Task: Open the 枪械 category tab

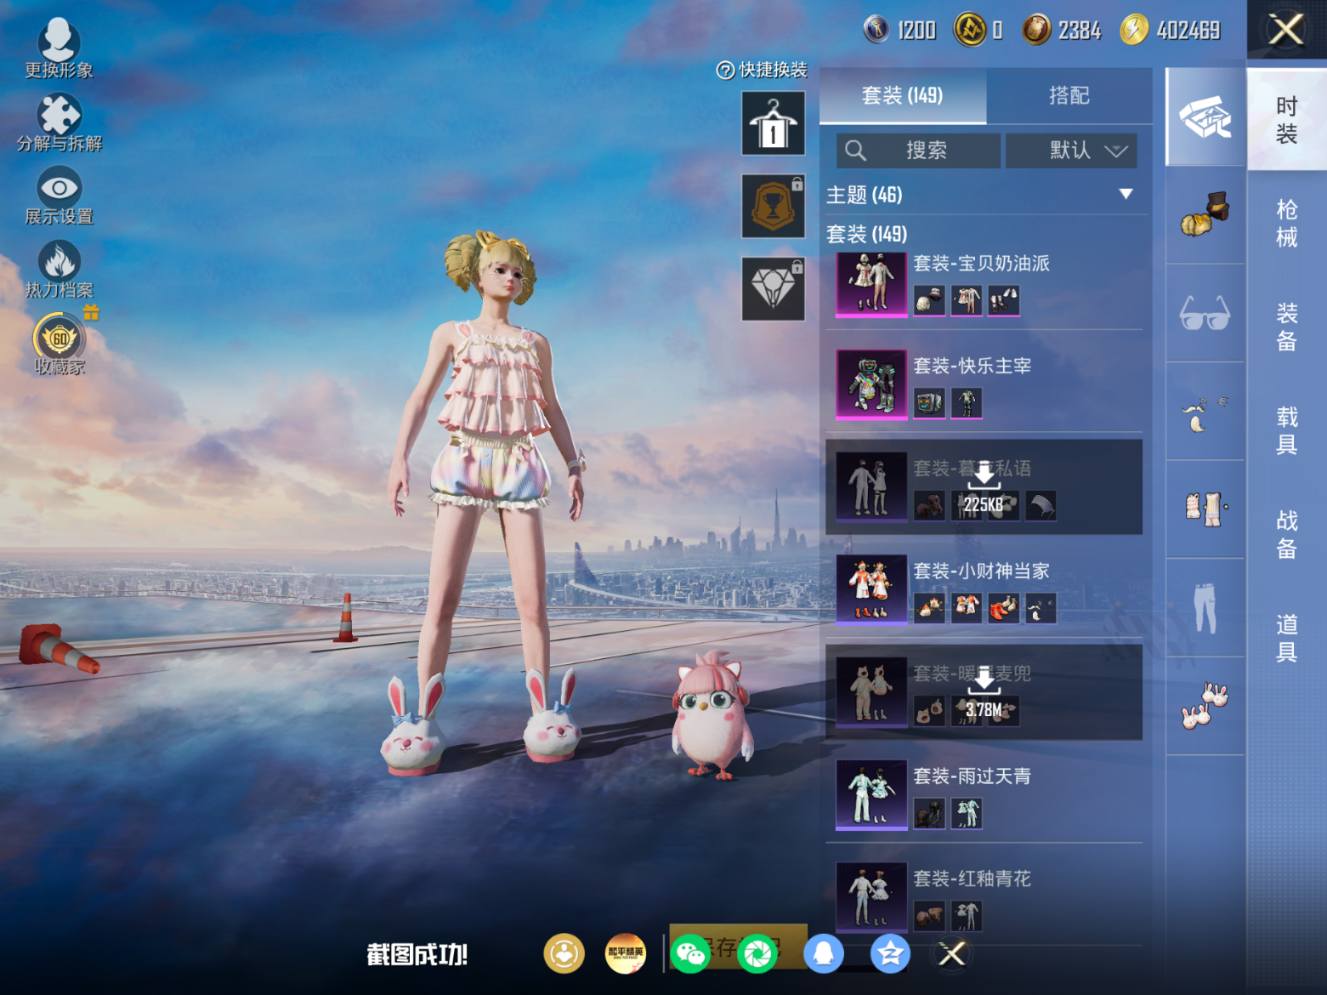Action: 1287,223
